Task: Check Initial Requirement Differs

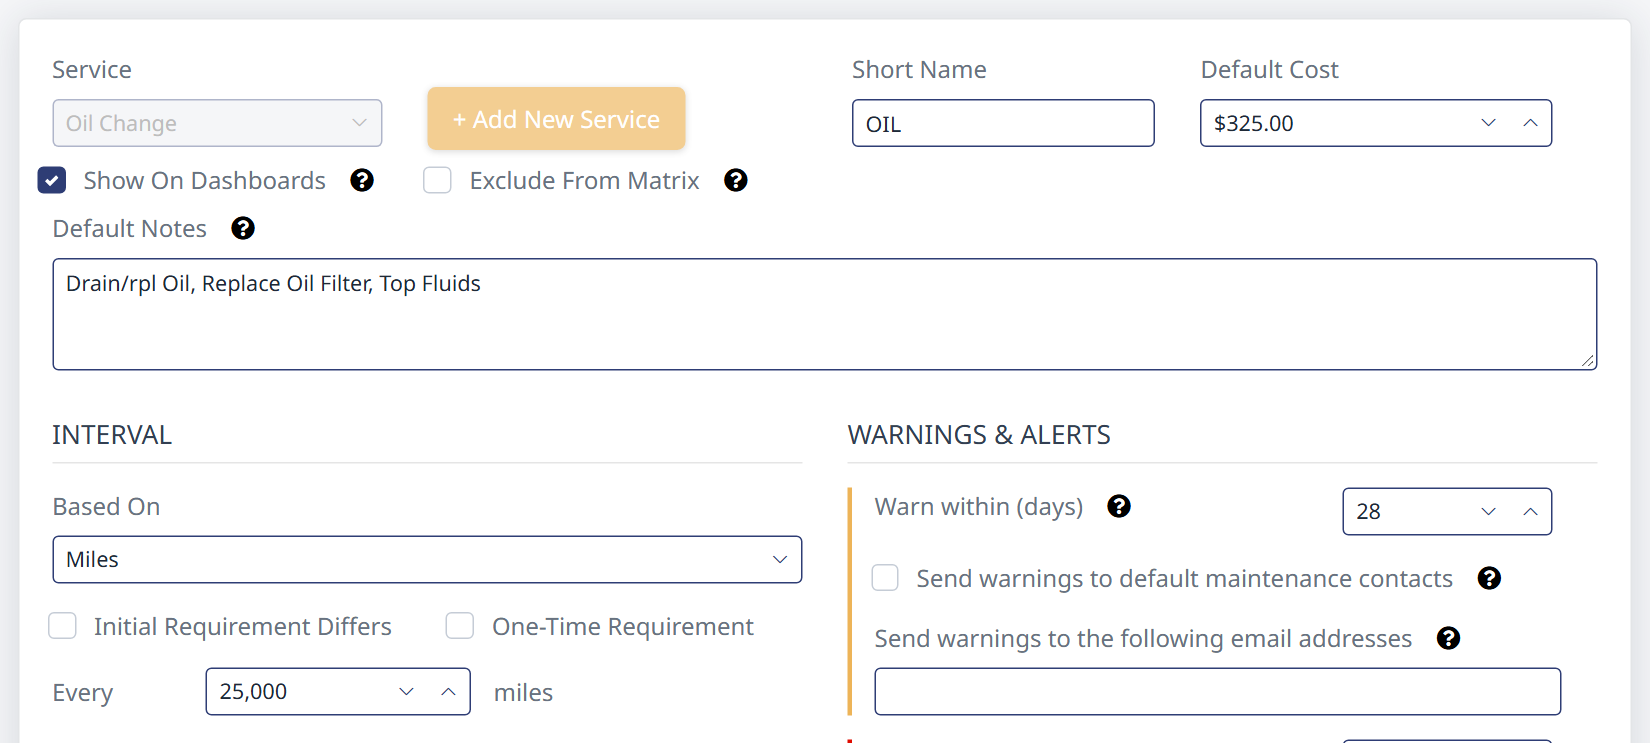Action: pyautogui.click(x=62, y=626)
